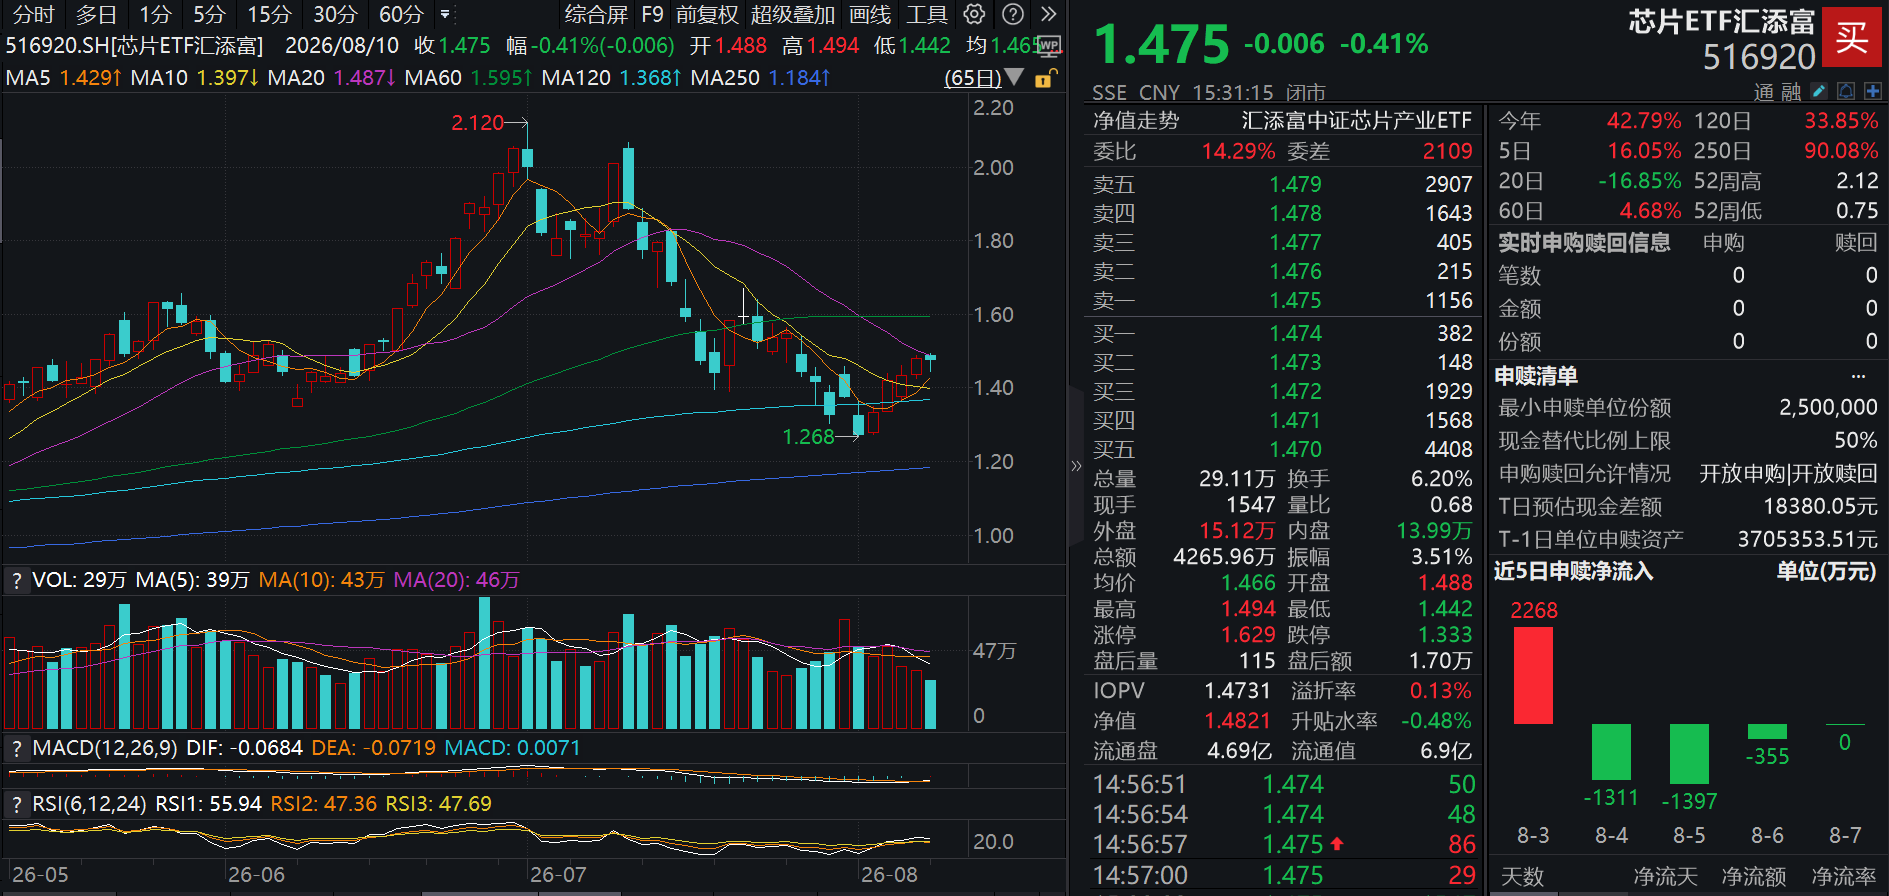Select the 5分 period tab
This screenshot has width=1889, height=896.
coord(209,14)
